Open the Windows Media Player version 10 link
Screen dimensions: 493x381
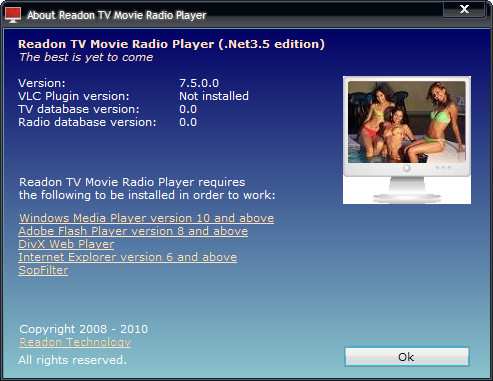(146, 218)
